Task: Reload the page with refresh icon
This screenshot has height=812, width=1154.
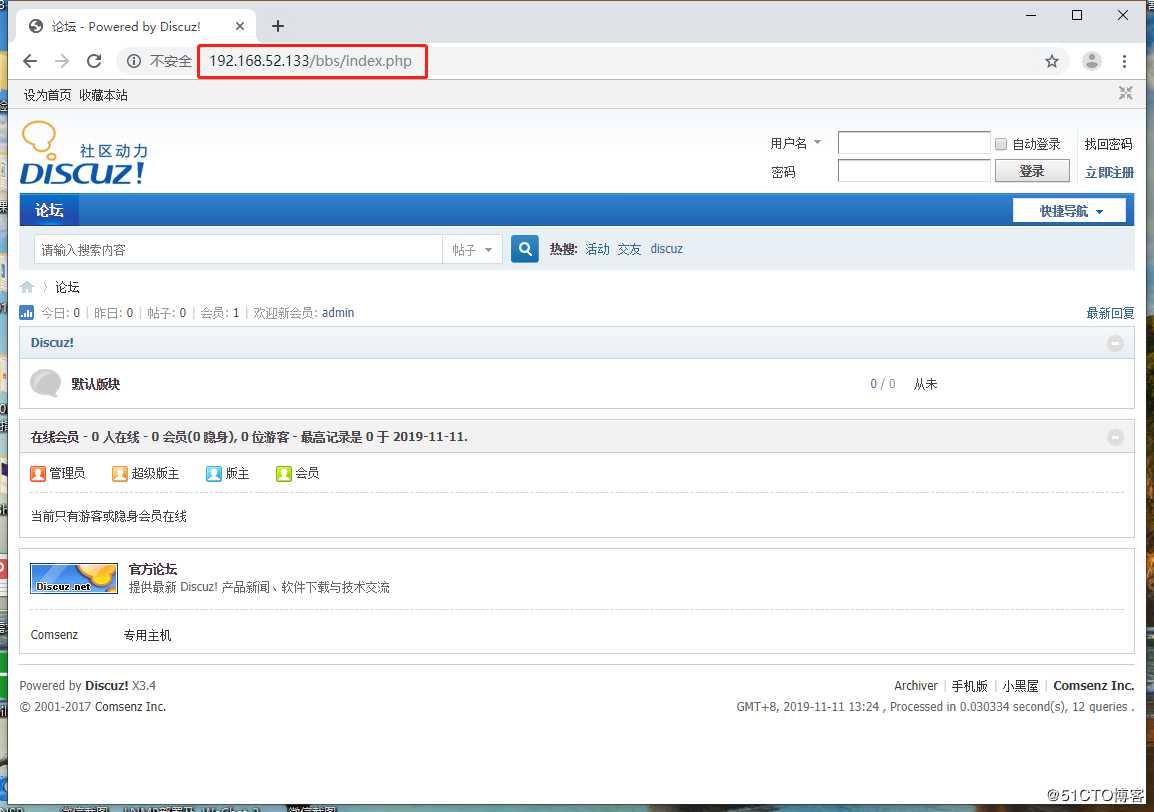Action: (94, 61)
